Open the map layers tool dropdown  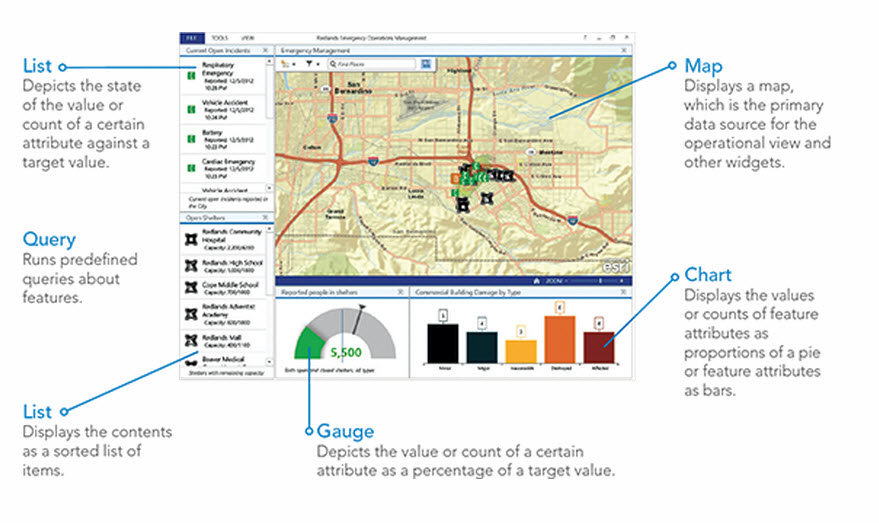click(288, 64)
